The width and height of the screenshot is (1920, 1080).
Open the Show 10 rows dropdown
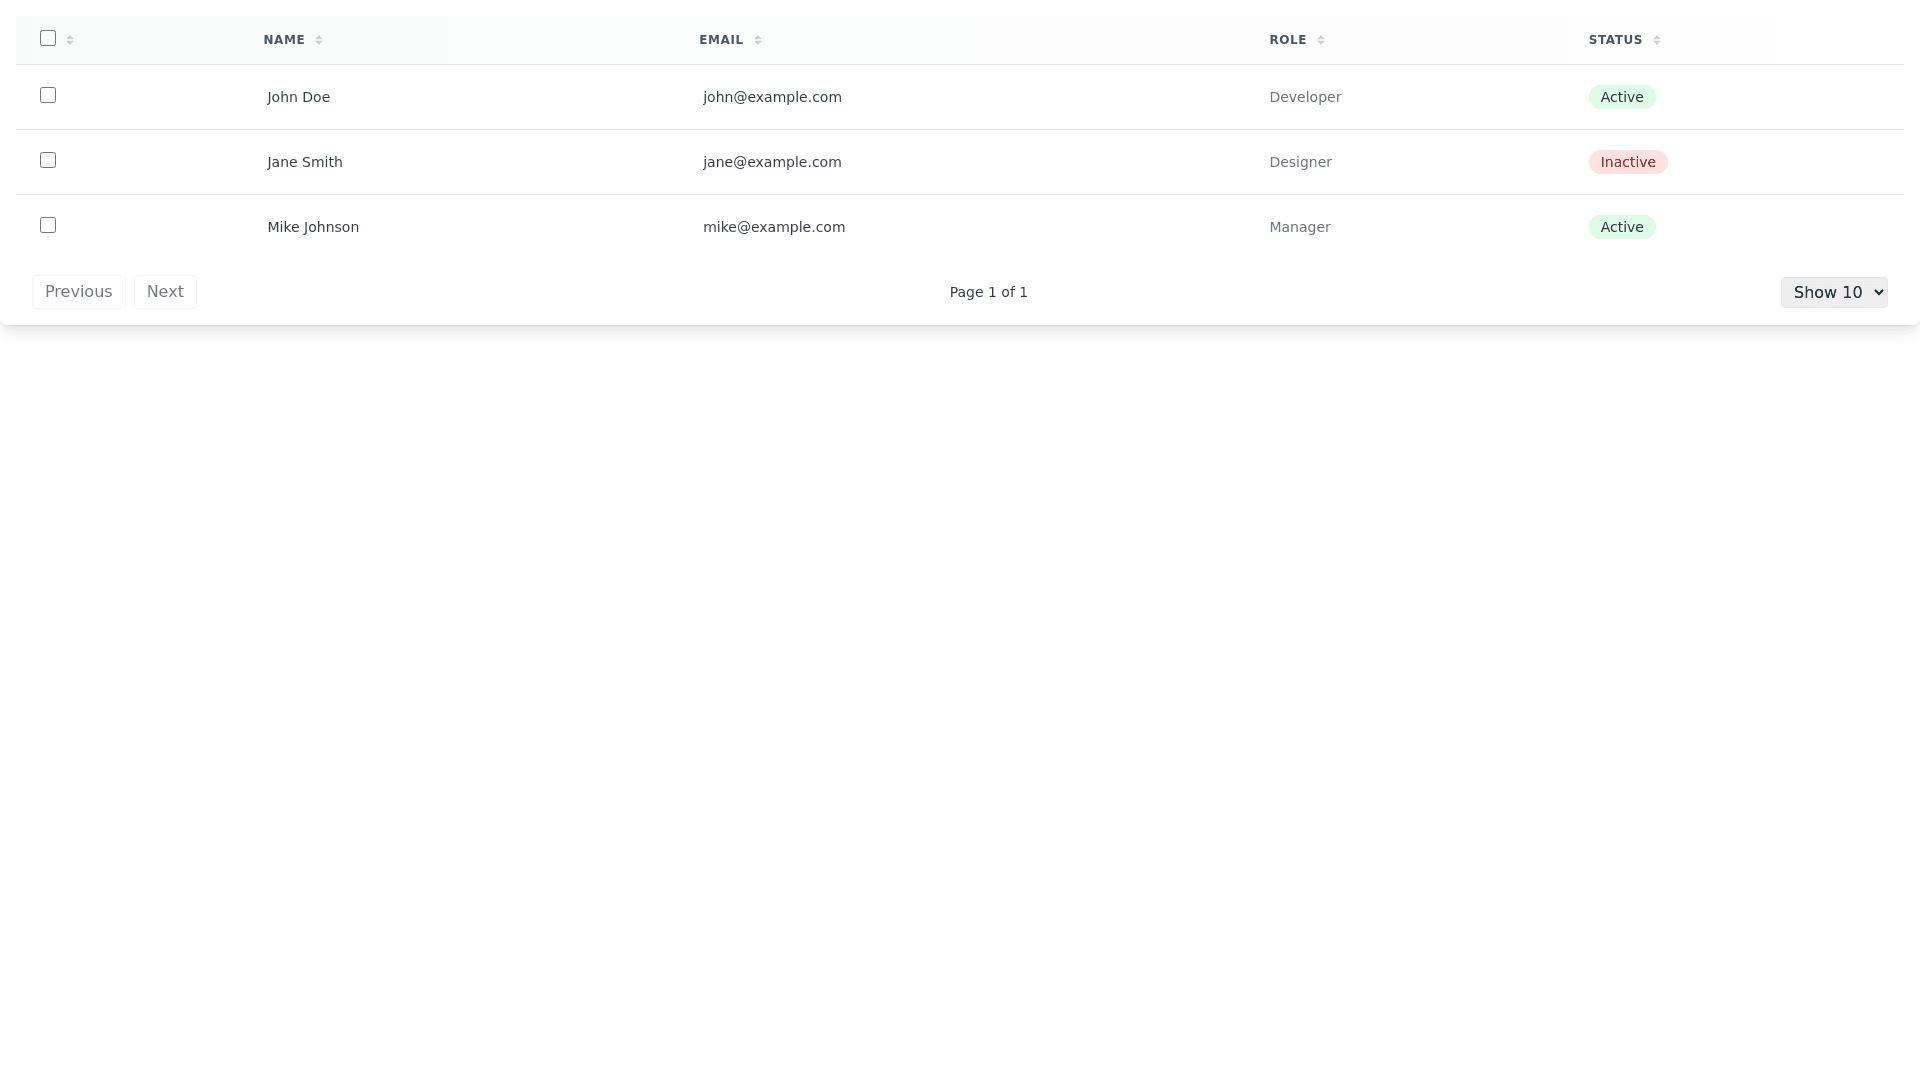coord(1833,292)
